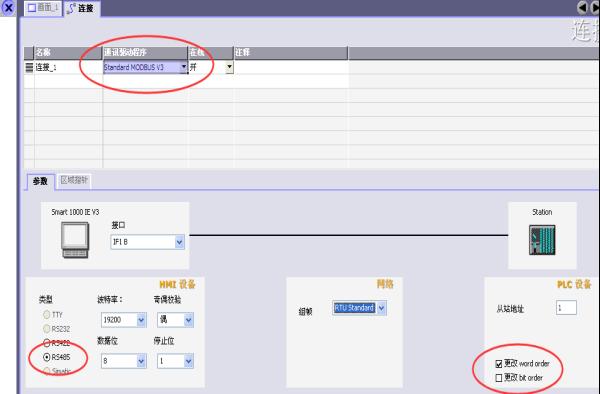Open the 19200 baud rate dropdown
Viewport: 600px width, 394px height.
pos(141,320)
